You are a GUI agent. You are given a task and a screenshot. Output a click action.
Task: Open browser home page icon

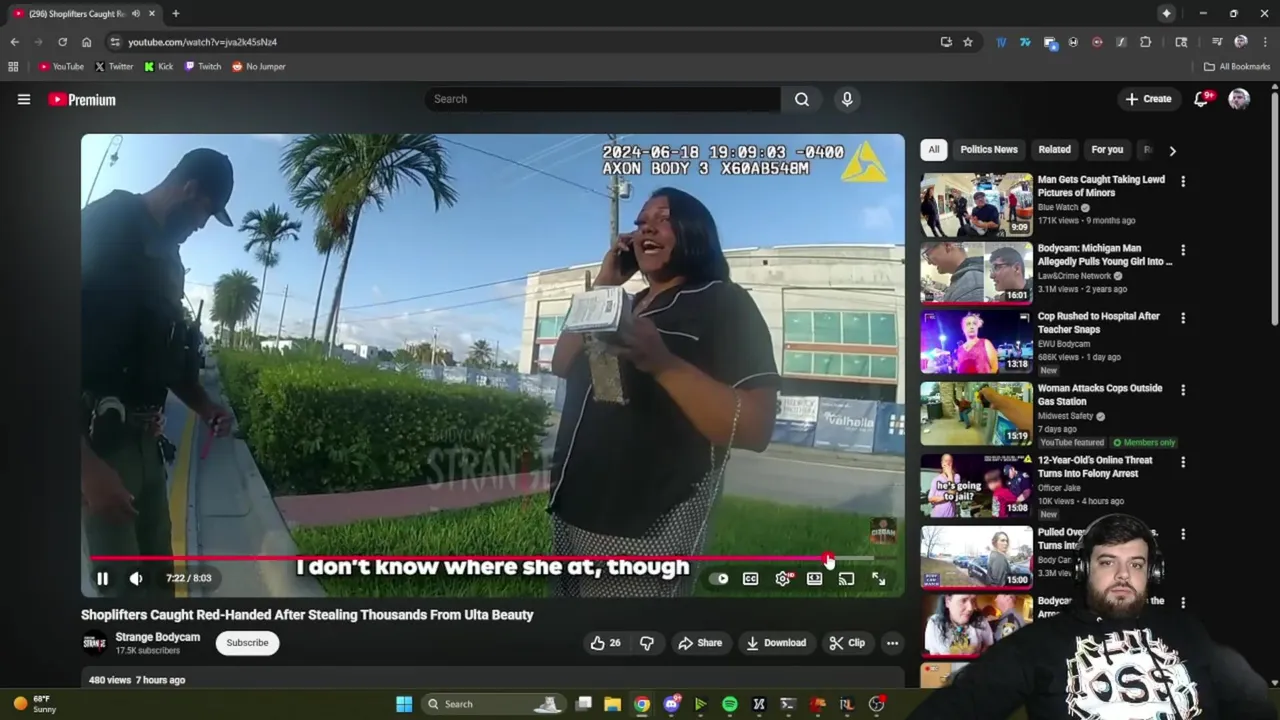(87, 42)
